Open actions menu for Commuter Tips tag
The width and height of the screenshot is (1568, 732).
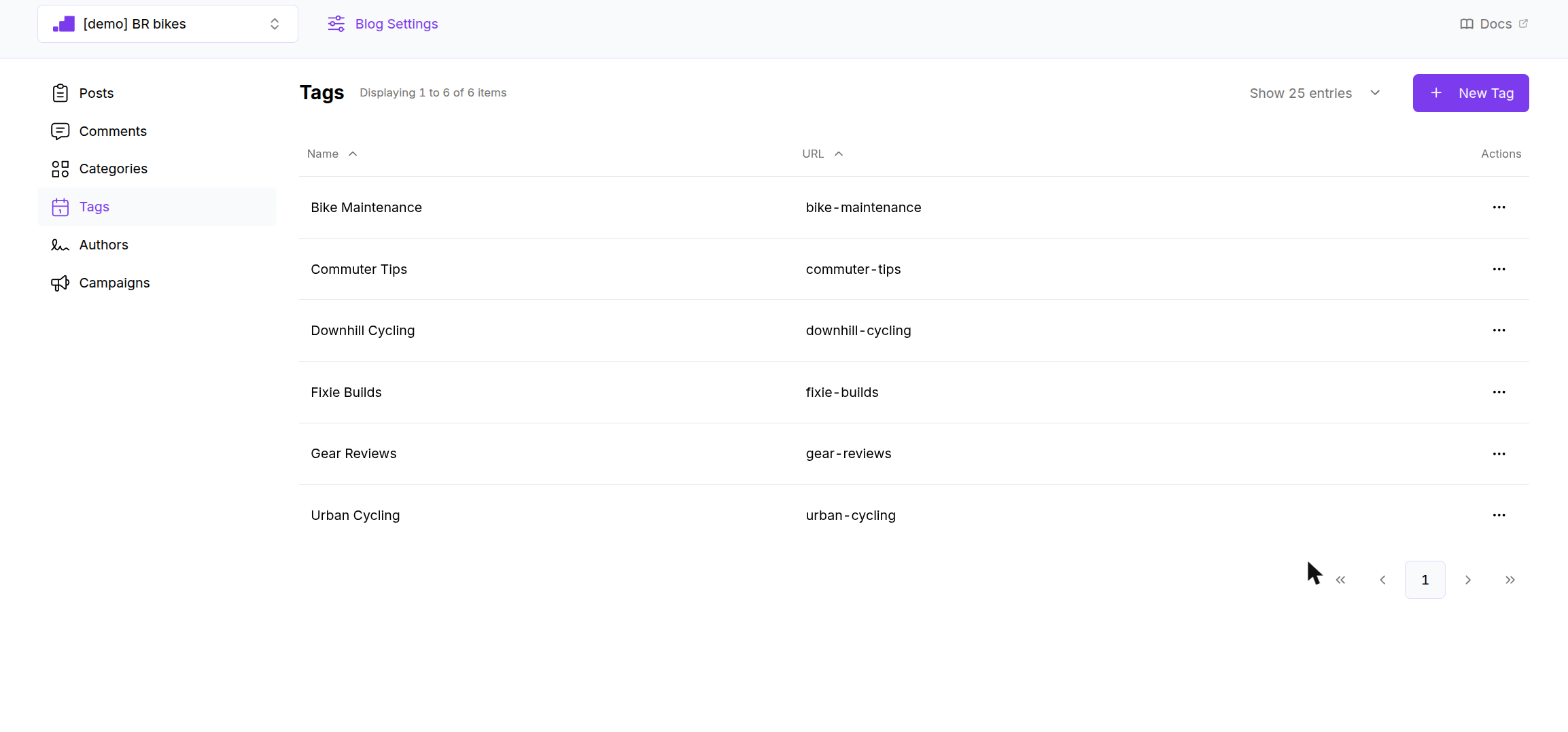pos(1498,269)
